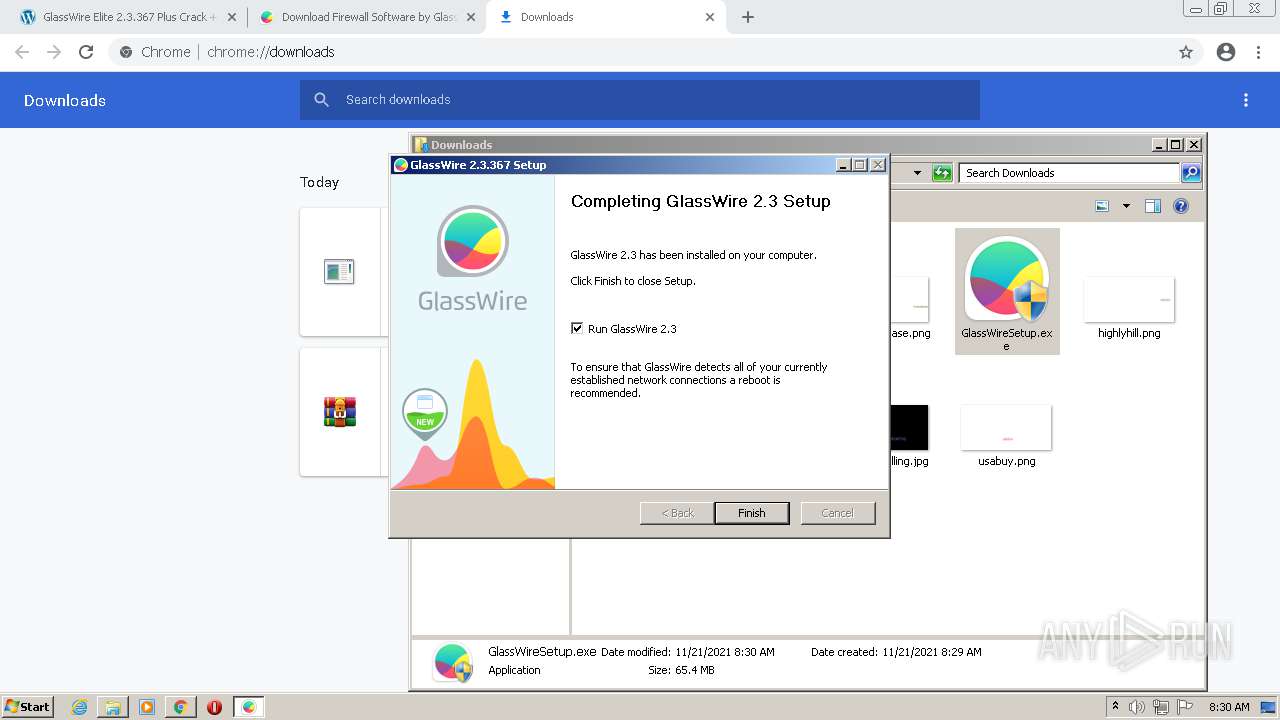Click GlassWire setup taskbar icon
The height and width of the screenshot is (720, 1280).
pos(249,707)
